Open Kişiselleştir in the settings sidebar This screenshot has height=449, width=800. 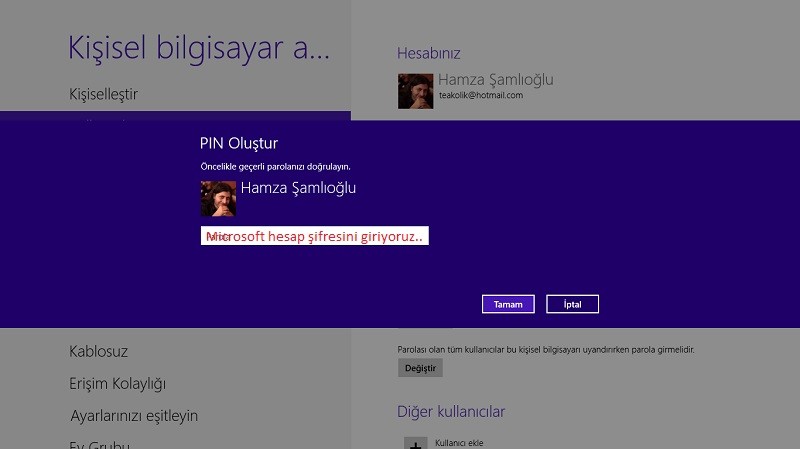(104, 94)
